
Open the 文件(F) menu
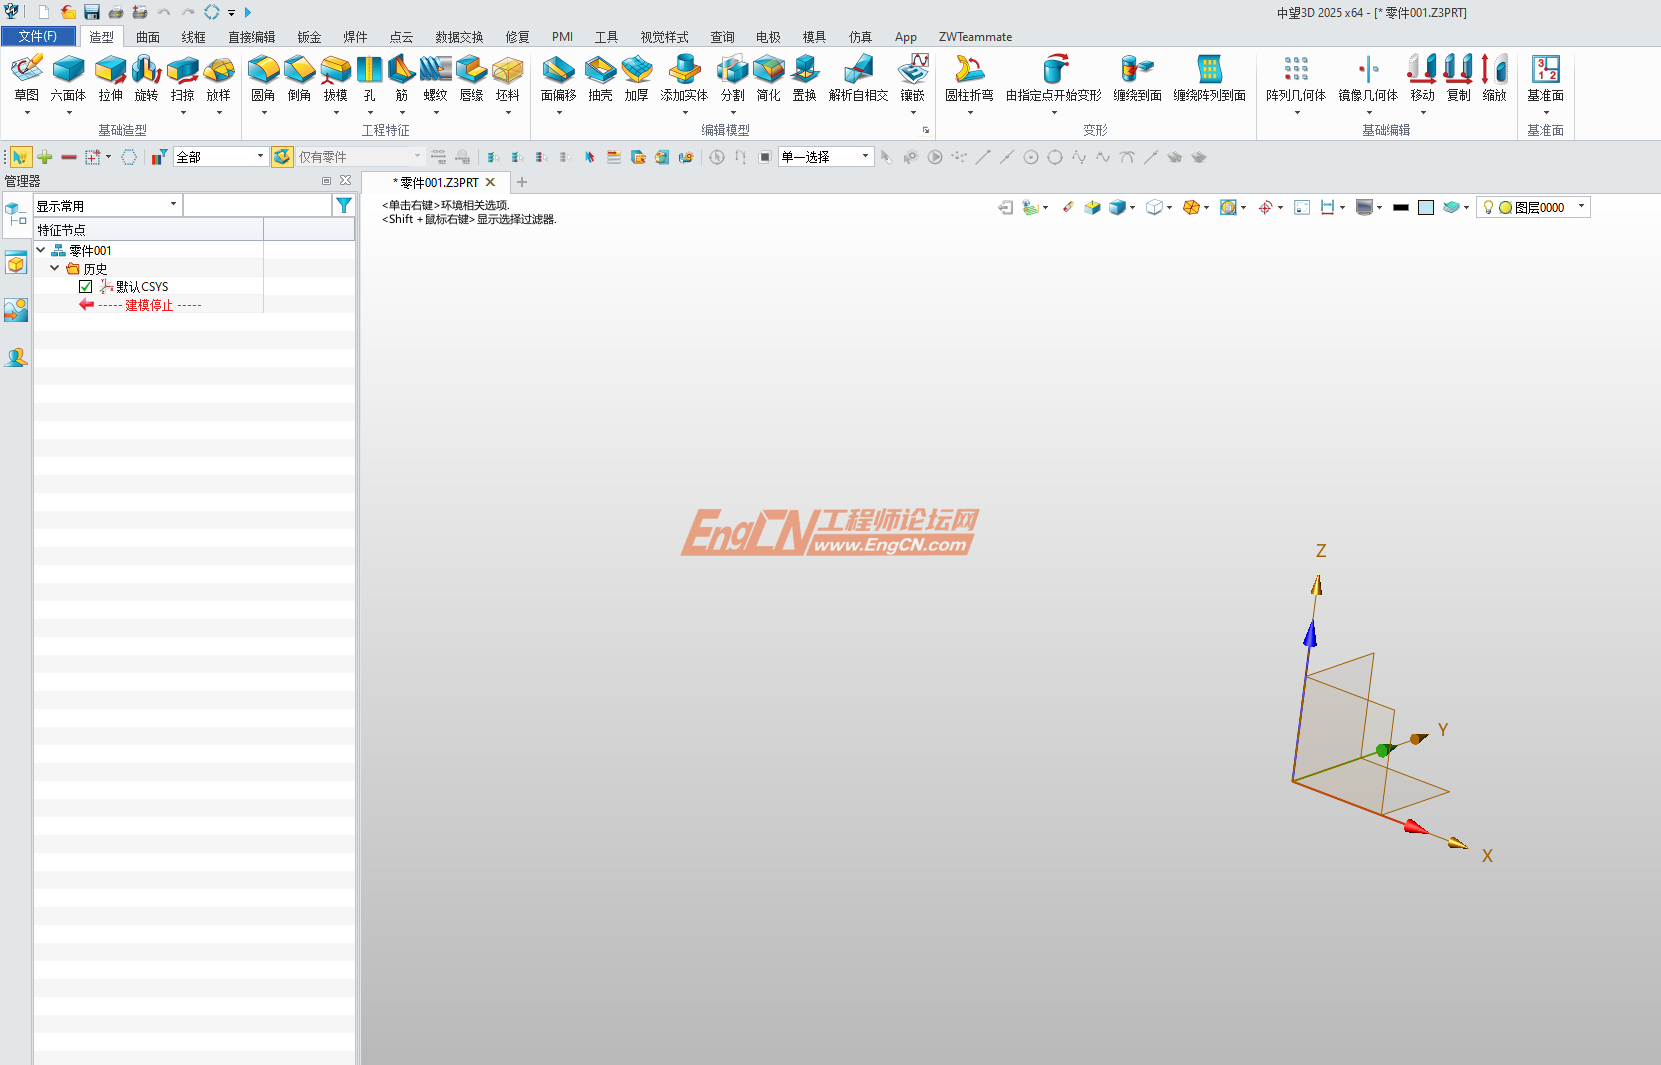[x=38, y=35]
